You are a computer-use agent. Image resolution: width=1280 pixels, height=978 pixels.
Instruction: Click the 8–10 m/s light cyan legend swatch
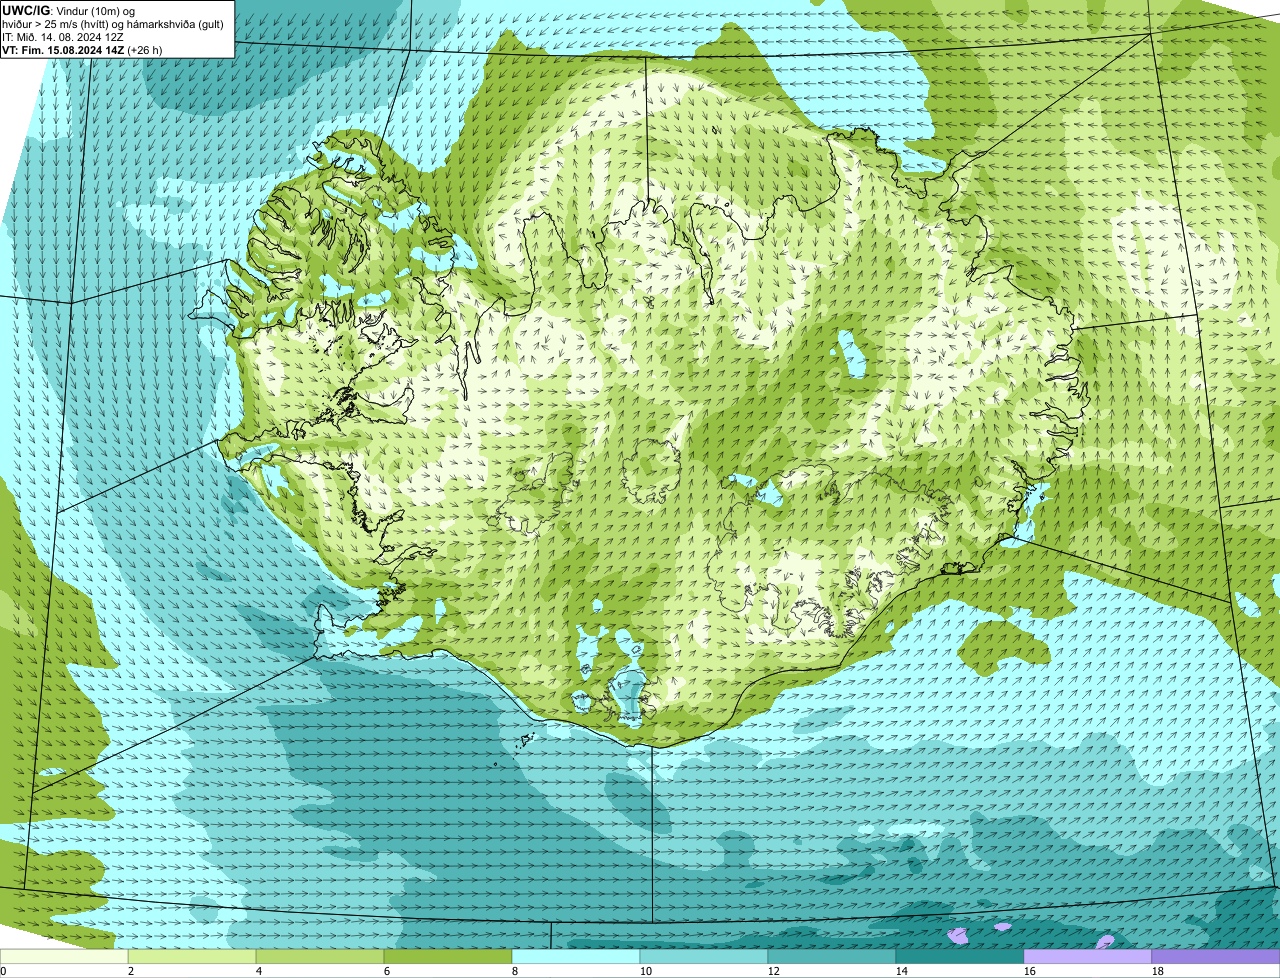coord(576,957)
